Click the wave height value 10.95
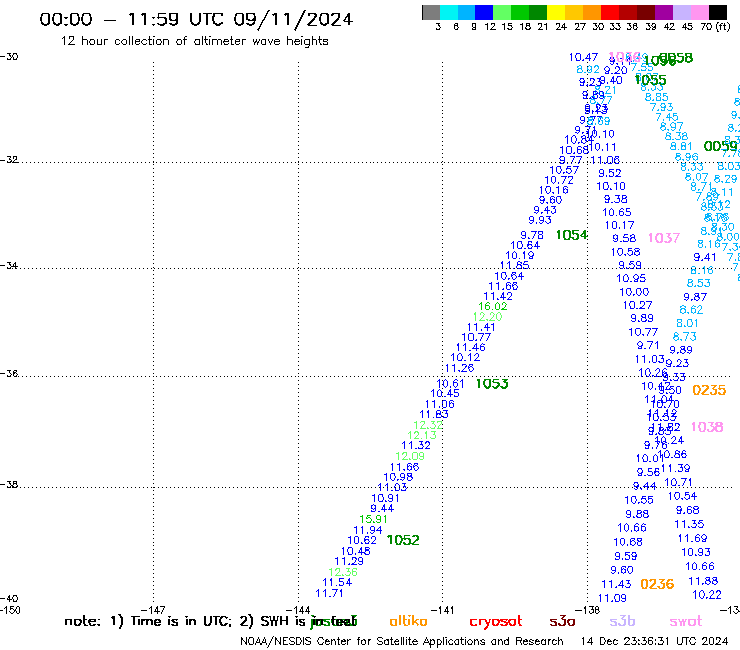 point(631,279)
